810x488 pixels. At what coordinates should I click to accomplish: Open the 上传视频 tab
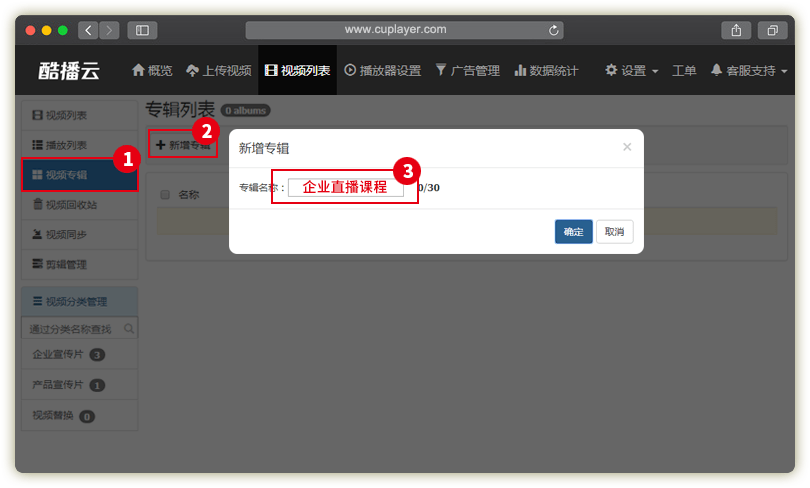point(218,71)
